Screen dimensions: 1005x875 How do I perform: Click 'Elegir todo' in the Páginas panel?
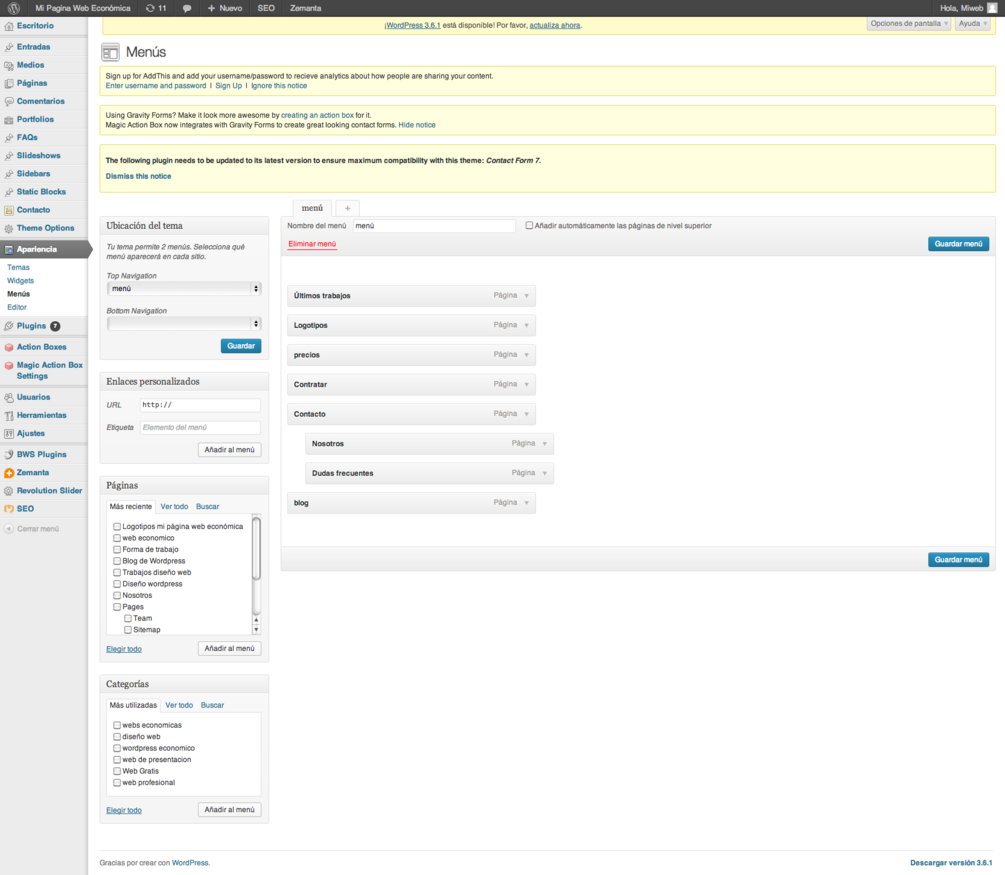(124, 649)
